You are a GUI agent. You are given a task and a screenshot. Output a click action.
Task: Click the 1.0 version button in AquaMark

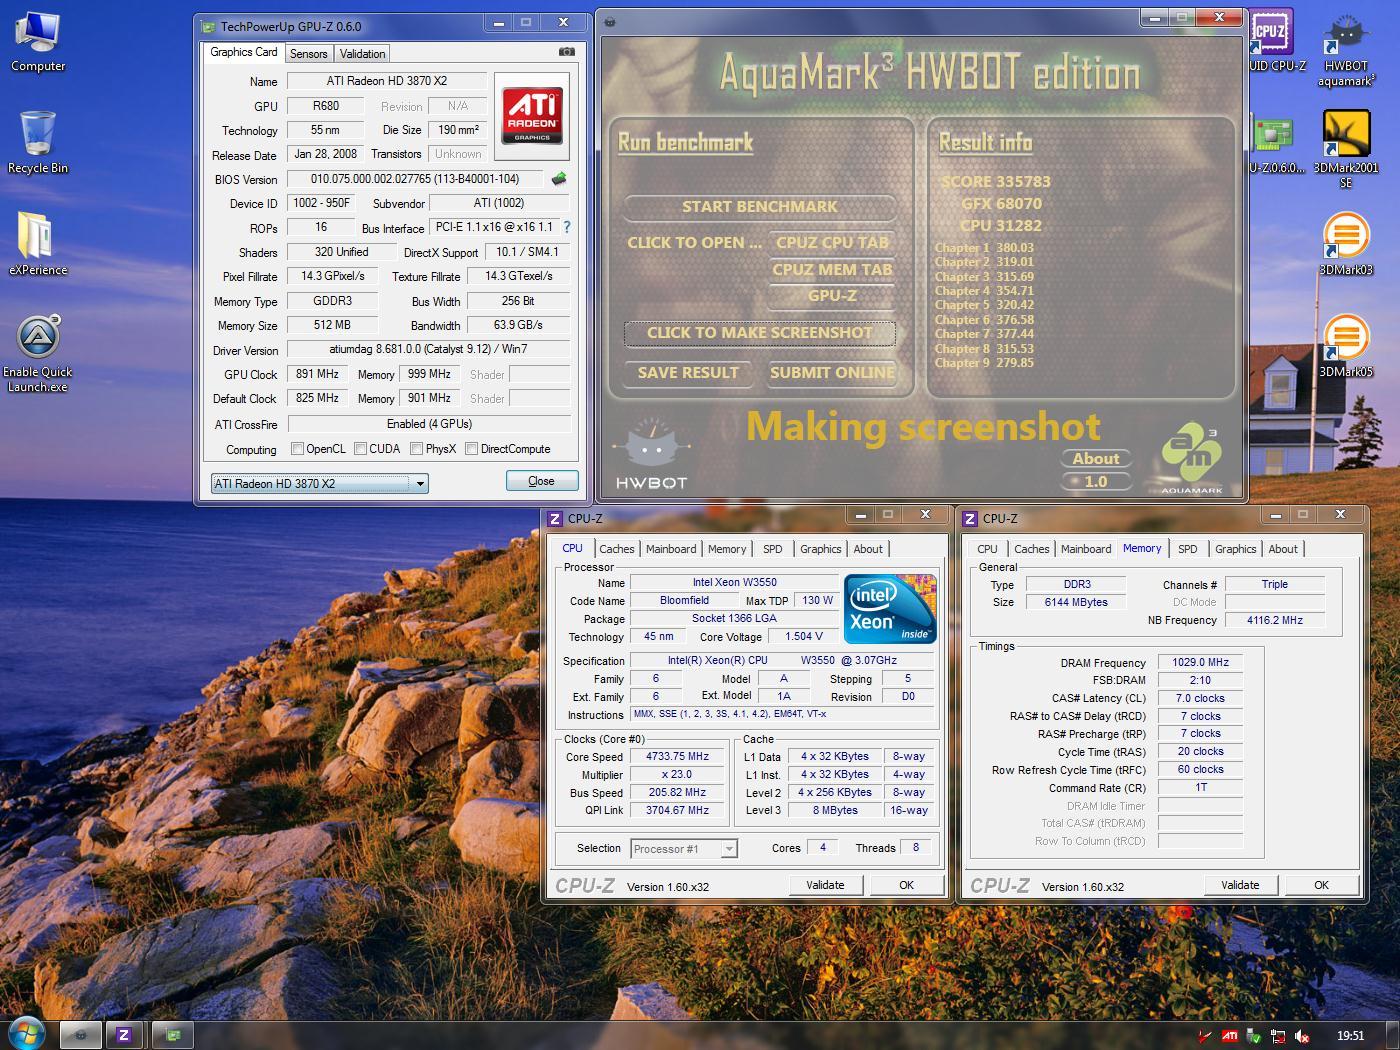(x=1096, y=482)
